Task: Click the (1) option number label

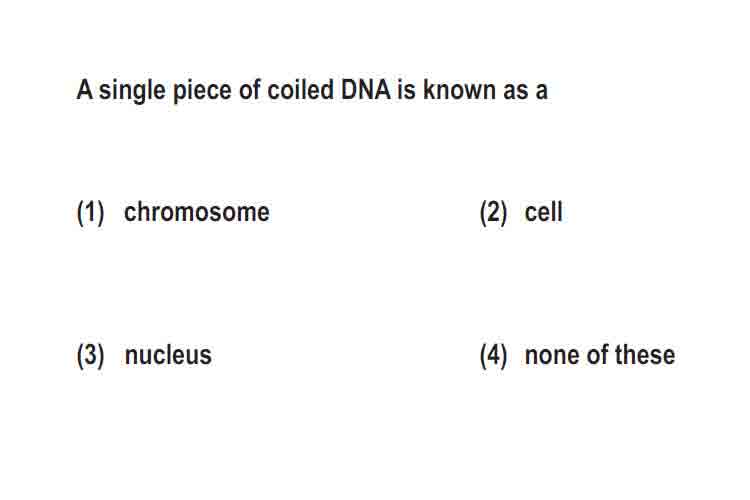Action: pos(90,212)
